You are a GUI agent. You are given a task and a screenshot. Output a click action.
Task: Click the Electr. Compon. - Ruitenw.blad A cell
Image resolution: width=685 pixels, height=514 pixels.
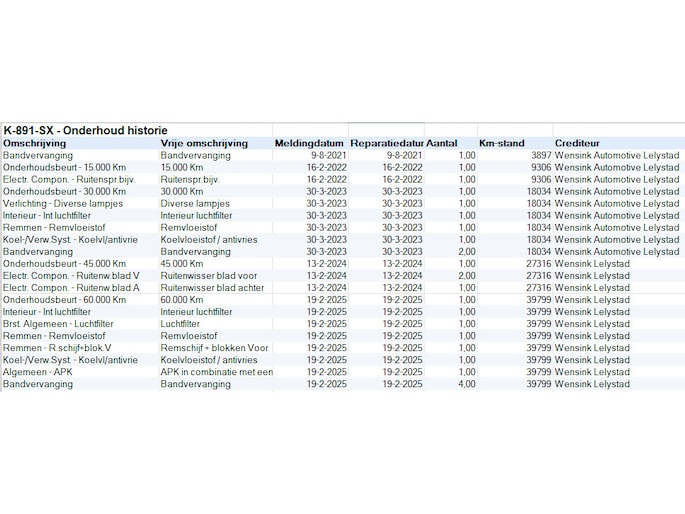click(71, 287)
